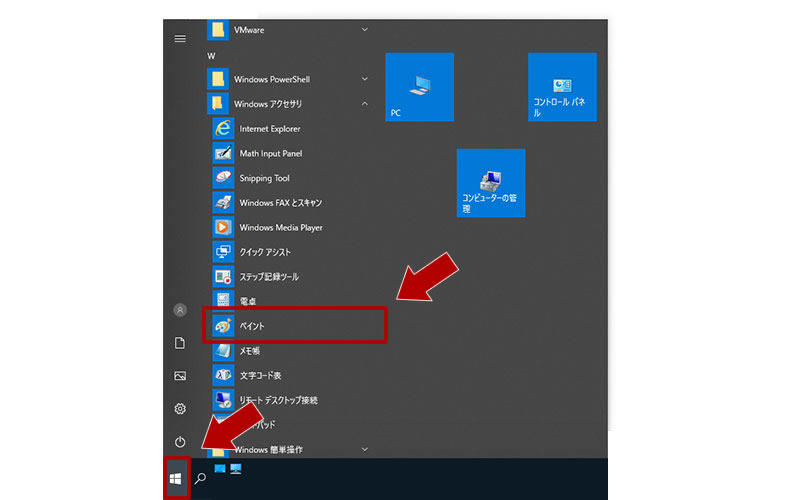Launch メモ帳 by its label
Screen dimensions: 800x500
pyautogui.click(x=250, y=351)
